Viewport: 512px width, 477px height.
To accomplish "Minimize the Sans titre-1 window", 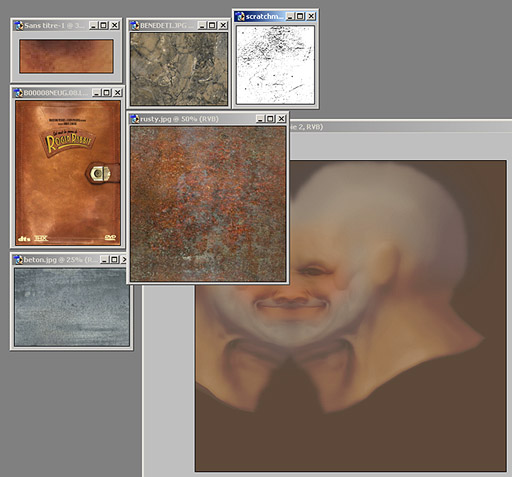I will [94, 25].
